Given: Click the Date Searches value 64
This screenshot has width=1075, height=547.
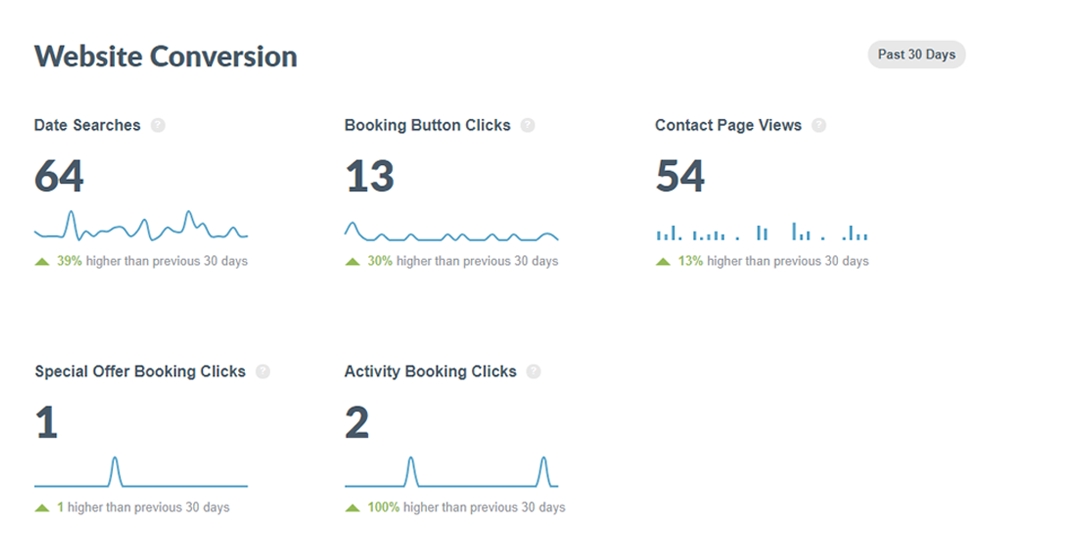Looking at the screenshot, I should pyautogui.click(x=59, y=177).
